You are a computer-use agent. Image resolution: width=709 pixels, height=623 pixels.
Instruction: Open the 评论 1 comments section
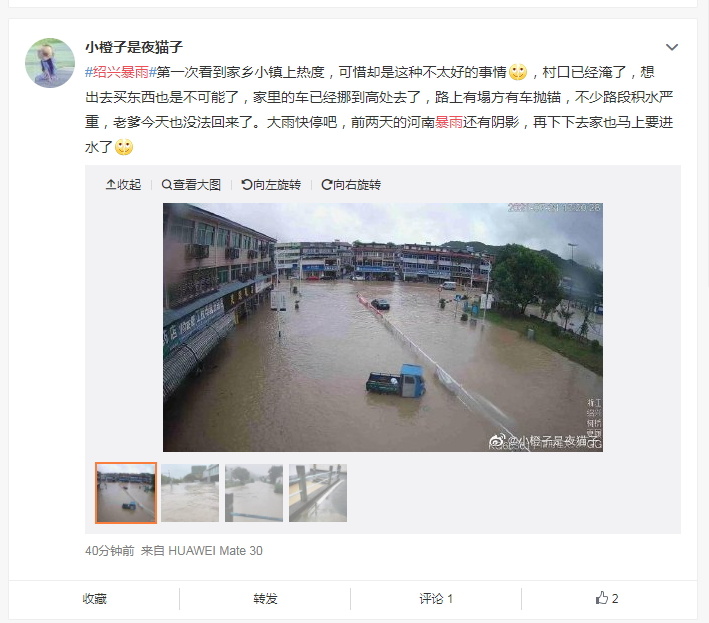click(436, 599)
